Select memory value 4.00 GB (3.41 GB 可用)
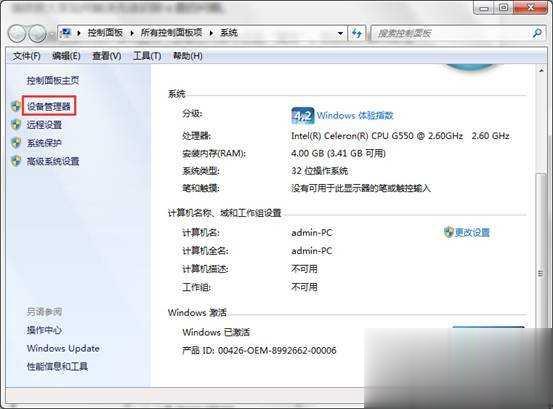 pos(338,153)
